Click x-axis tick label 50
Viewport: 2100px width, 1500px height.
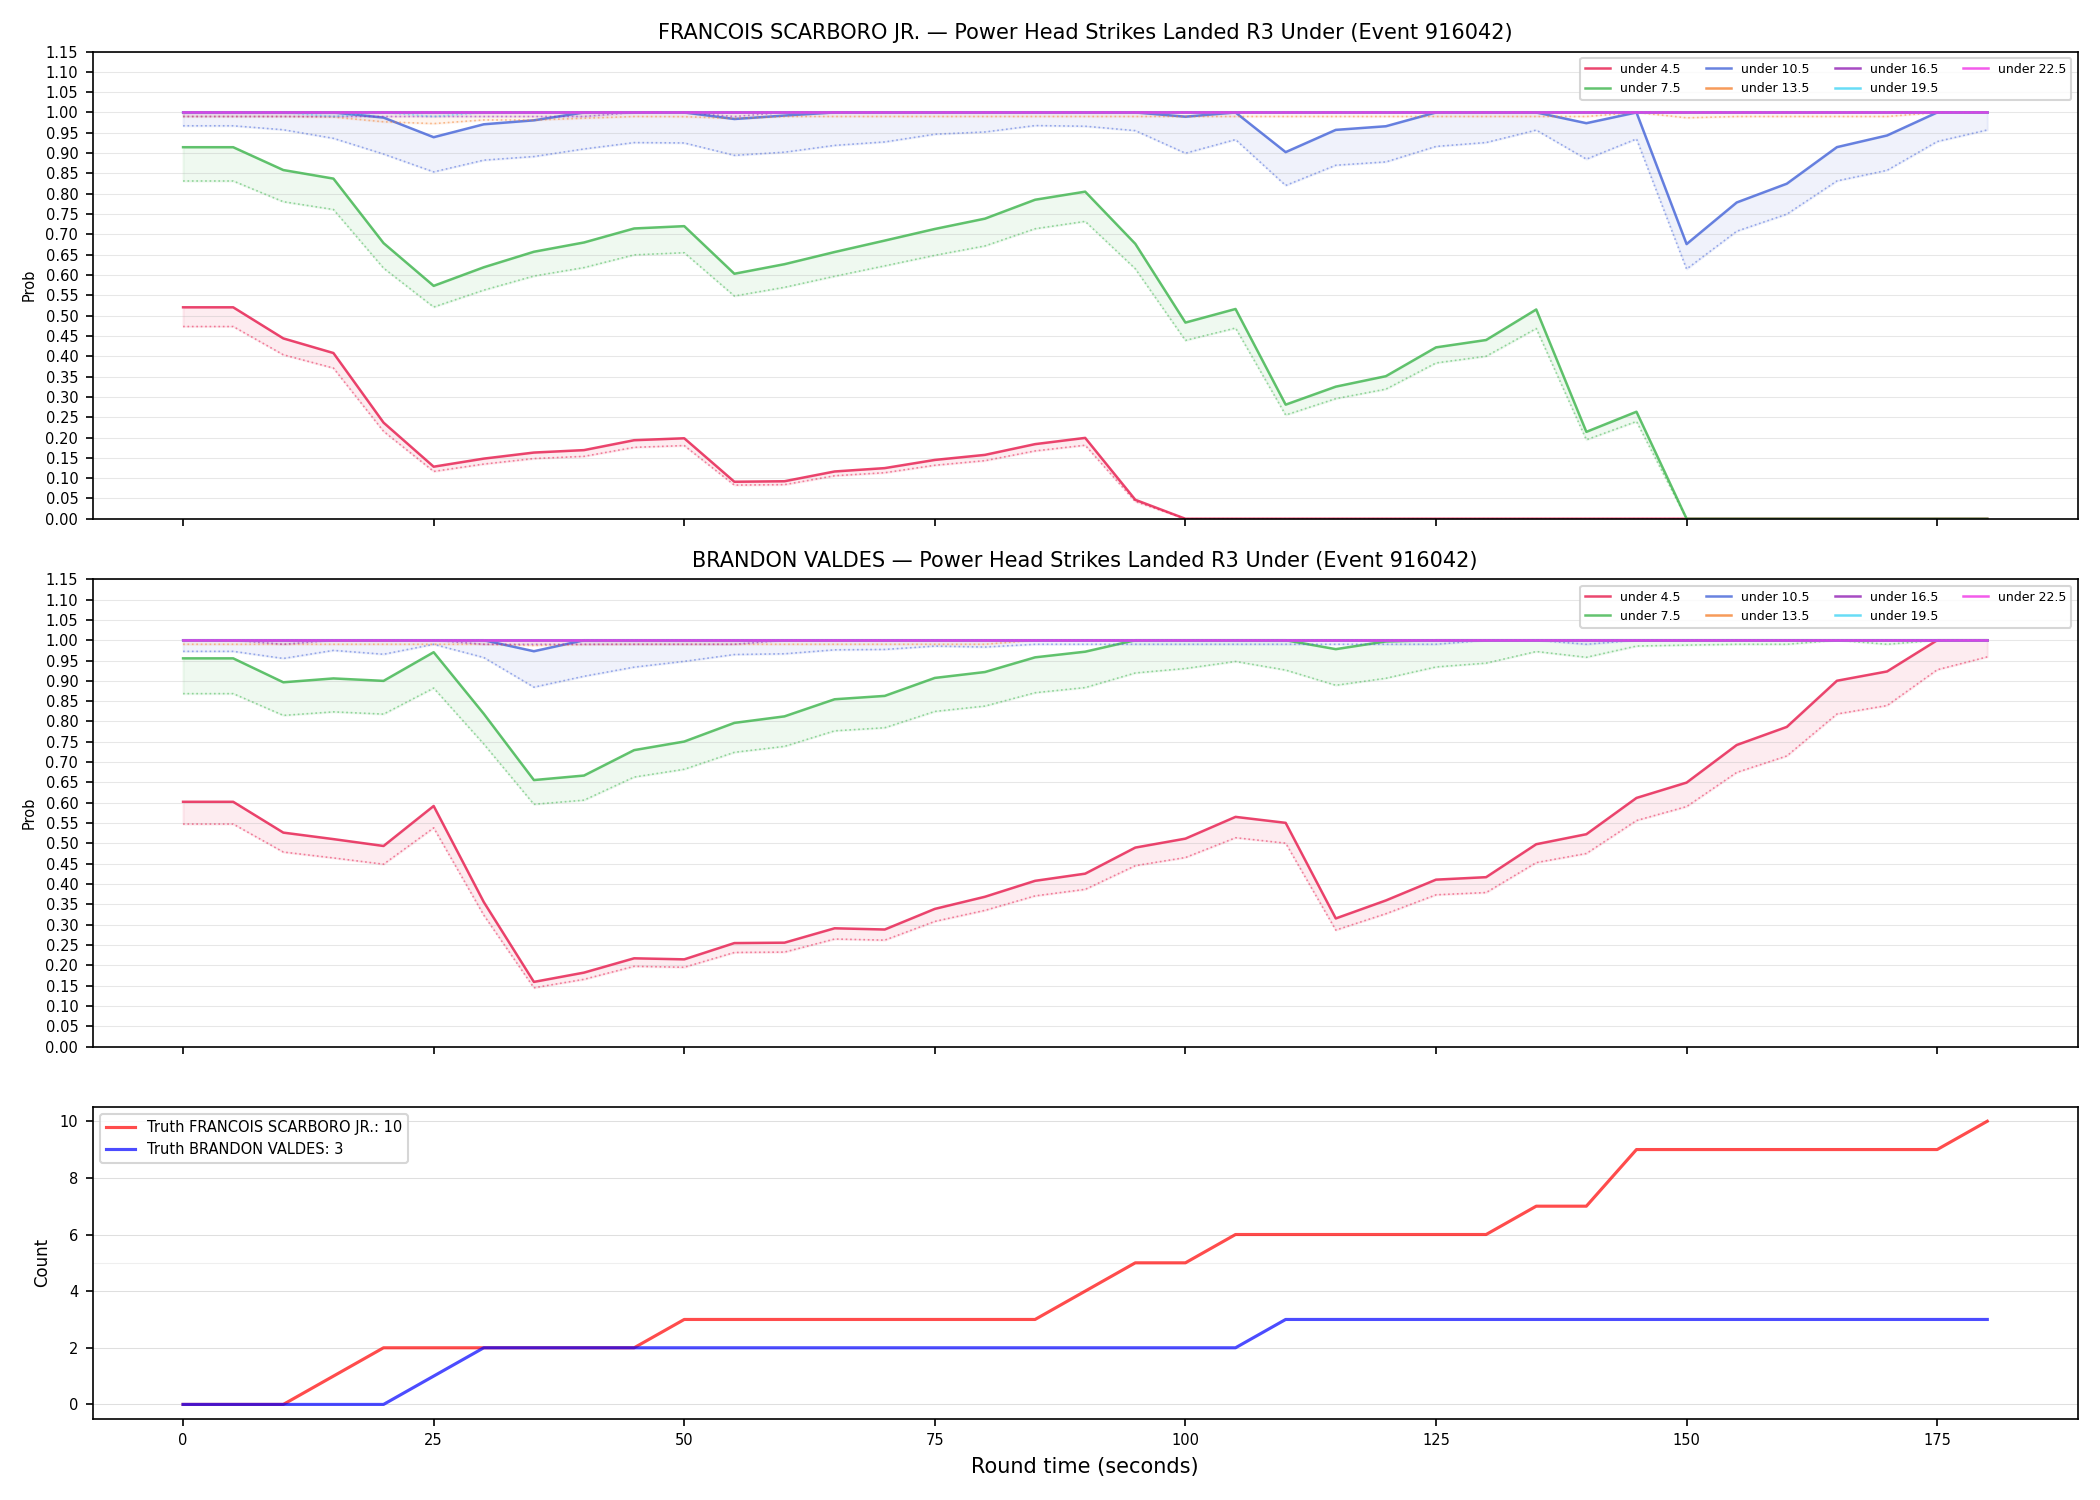[684, 1440]
